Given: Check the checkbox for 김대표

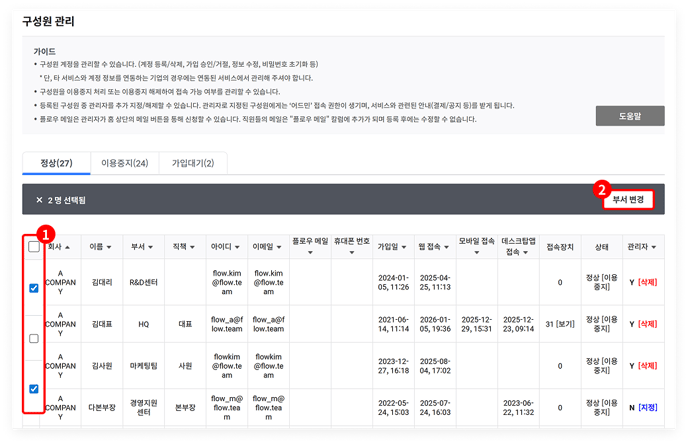Looking at the screenshot, I should click(x=33, y=339).
